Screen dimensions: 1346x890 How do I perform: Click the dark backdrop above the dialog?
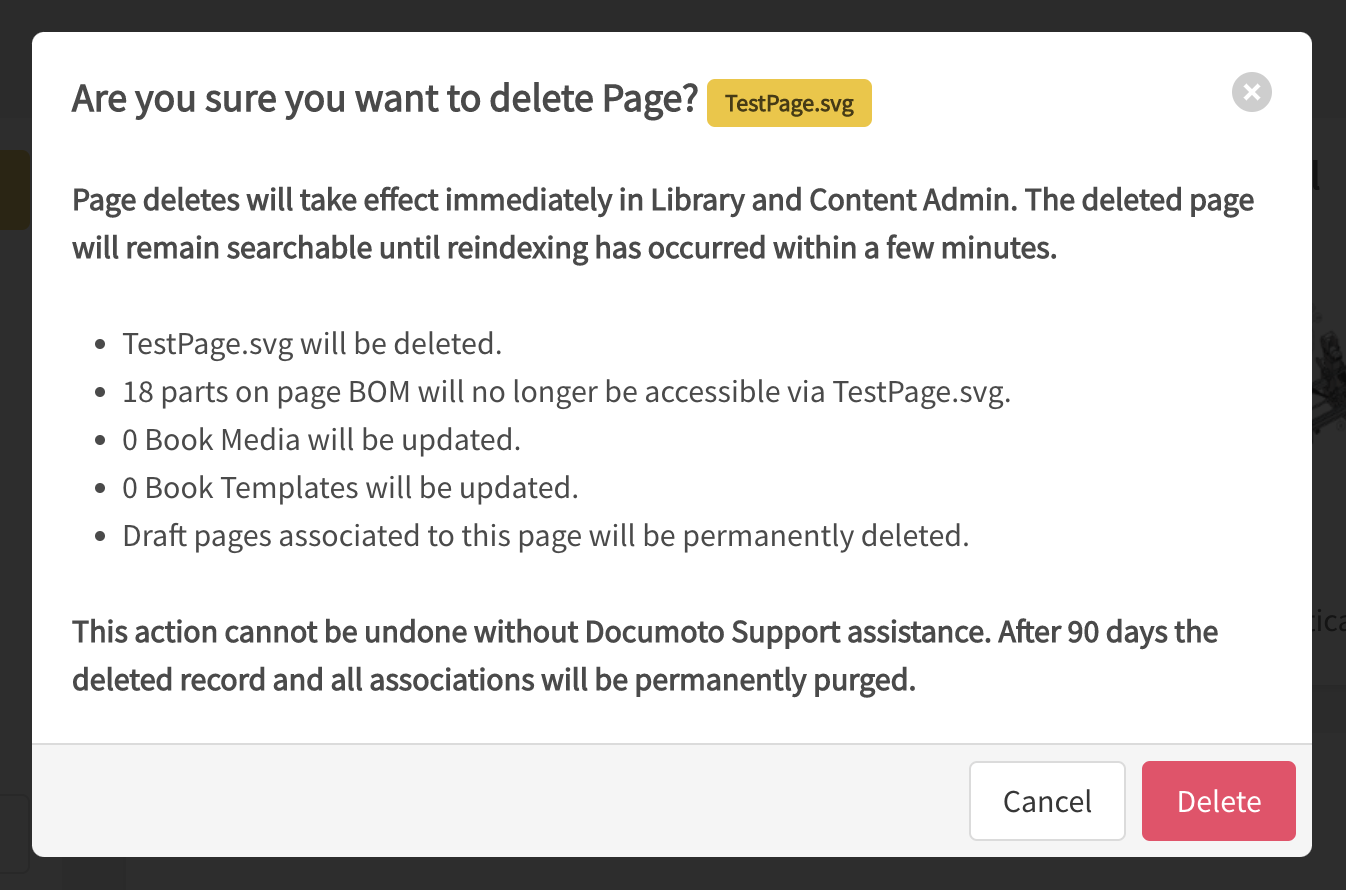click(x=672, y=14)
